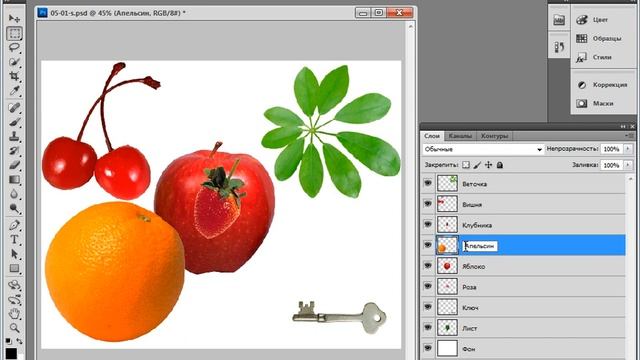Image resolution: width=640 pixels, height=360 pixels.
Task: Select the 3D Camera Orbit tool
Action: coord(14,300)
